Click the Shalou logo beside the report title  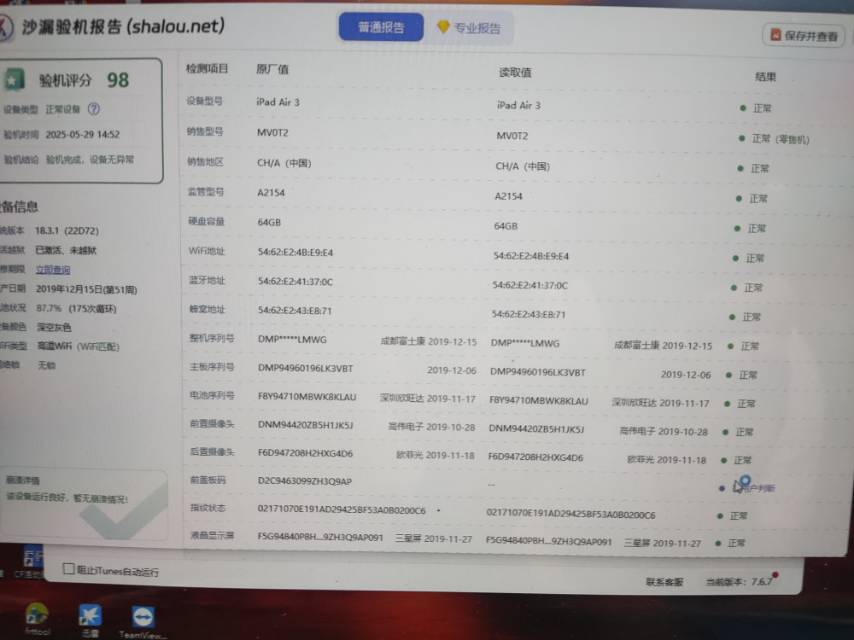point(5,27)
